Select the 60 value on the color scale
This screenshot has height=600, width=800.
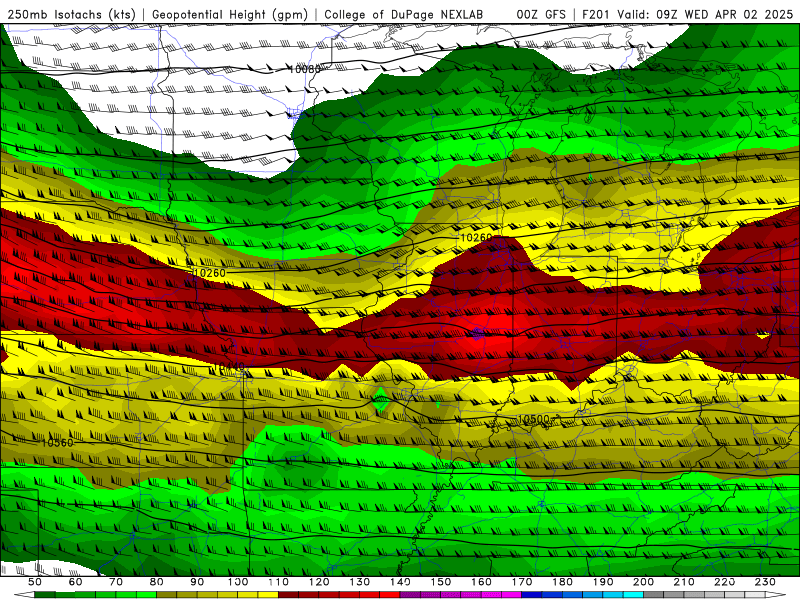coord(75,582)
